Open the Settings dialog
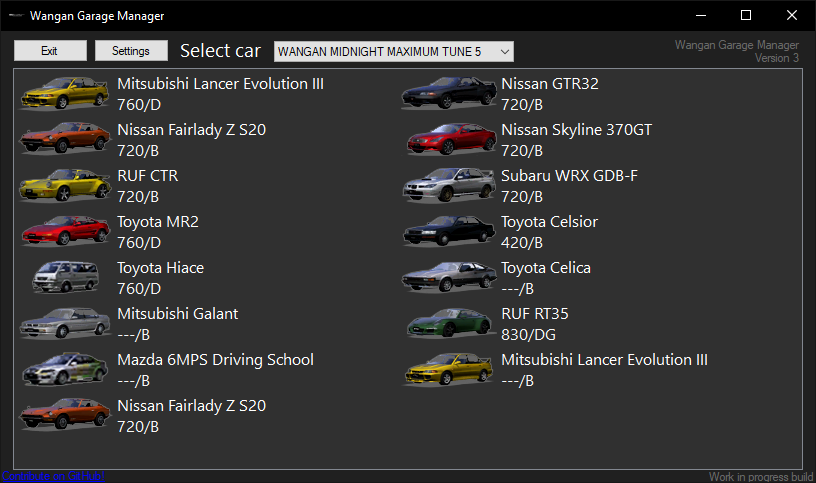 click(x=131, y=50)
